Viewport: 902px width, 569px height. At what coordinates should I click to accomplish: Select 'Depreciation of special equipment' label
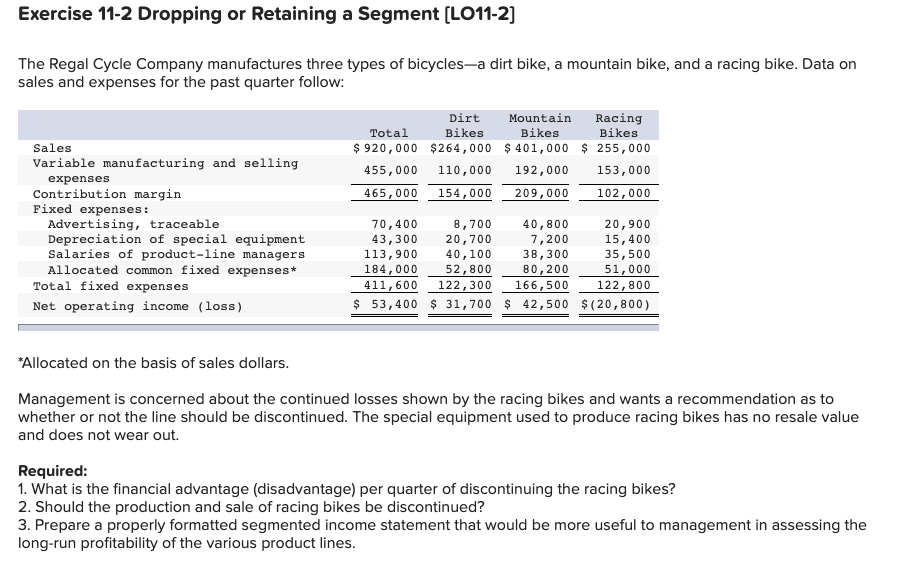tap(177, 239)
